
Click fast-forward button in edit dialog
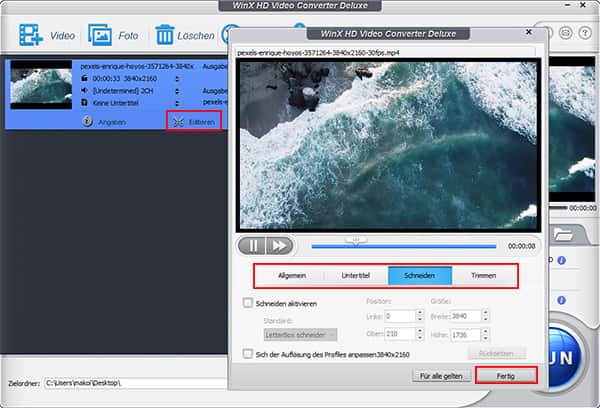click(x=279, y=246)
